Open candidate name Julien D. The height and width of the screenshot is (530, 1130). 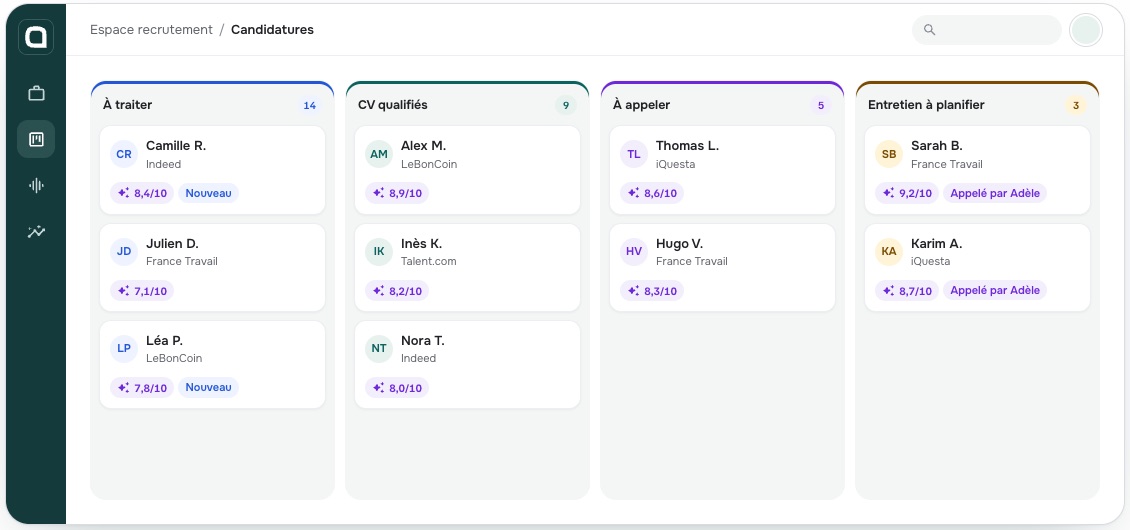(172, 244)
